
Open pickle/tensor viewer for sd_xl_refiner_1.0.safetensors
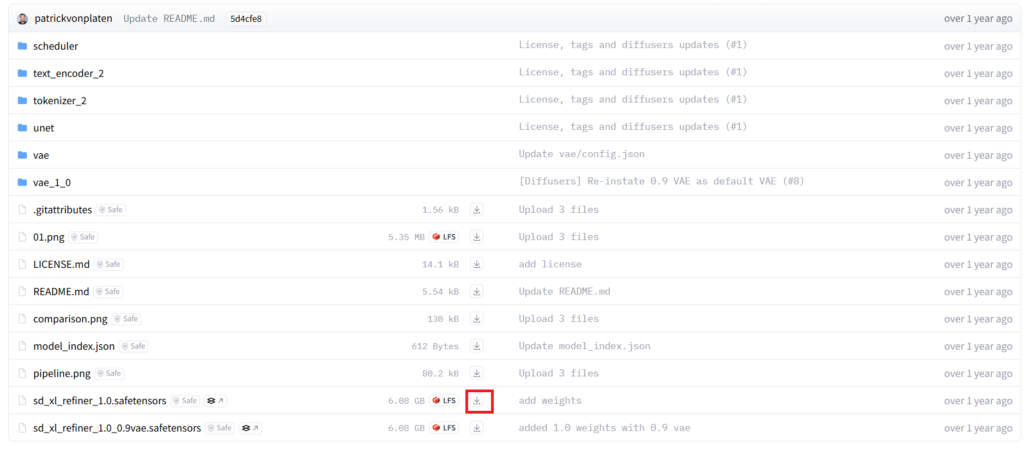216,401
